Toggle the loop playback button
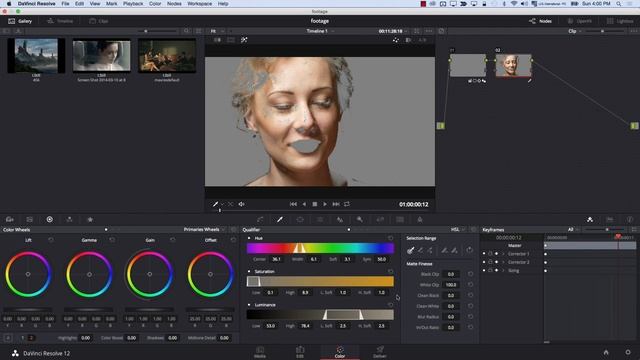This screenshot has height=360, width=640. (x=347, y=204)
